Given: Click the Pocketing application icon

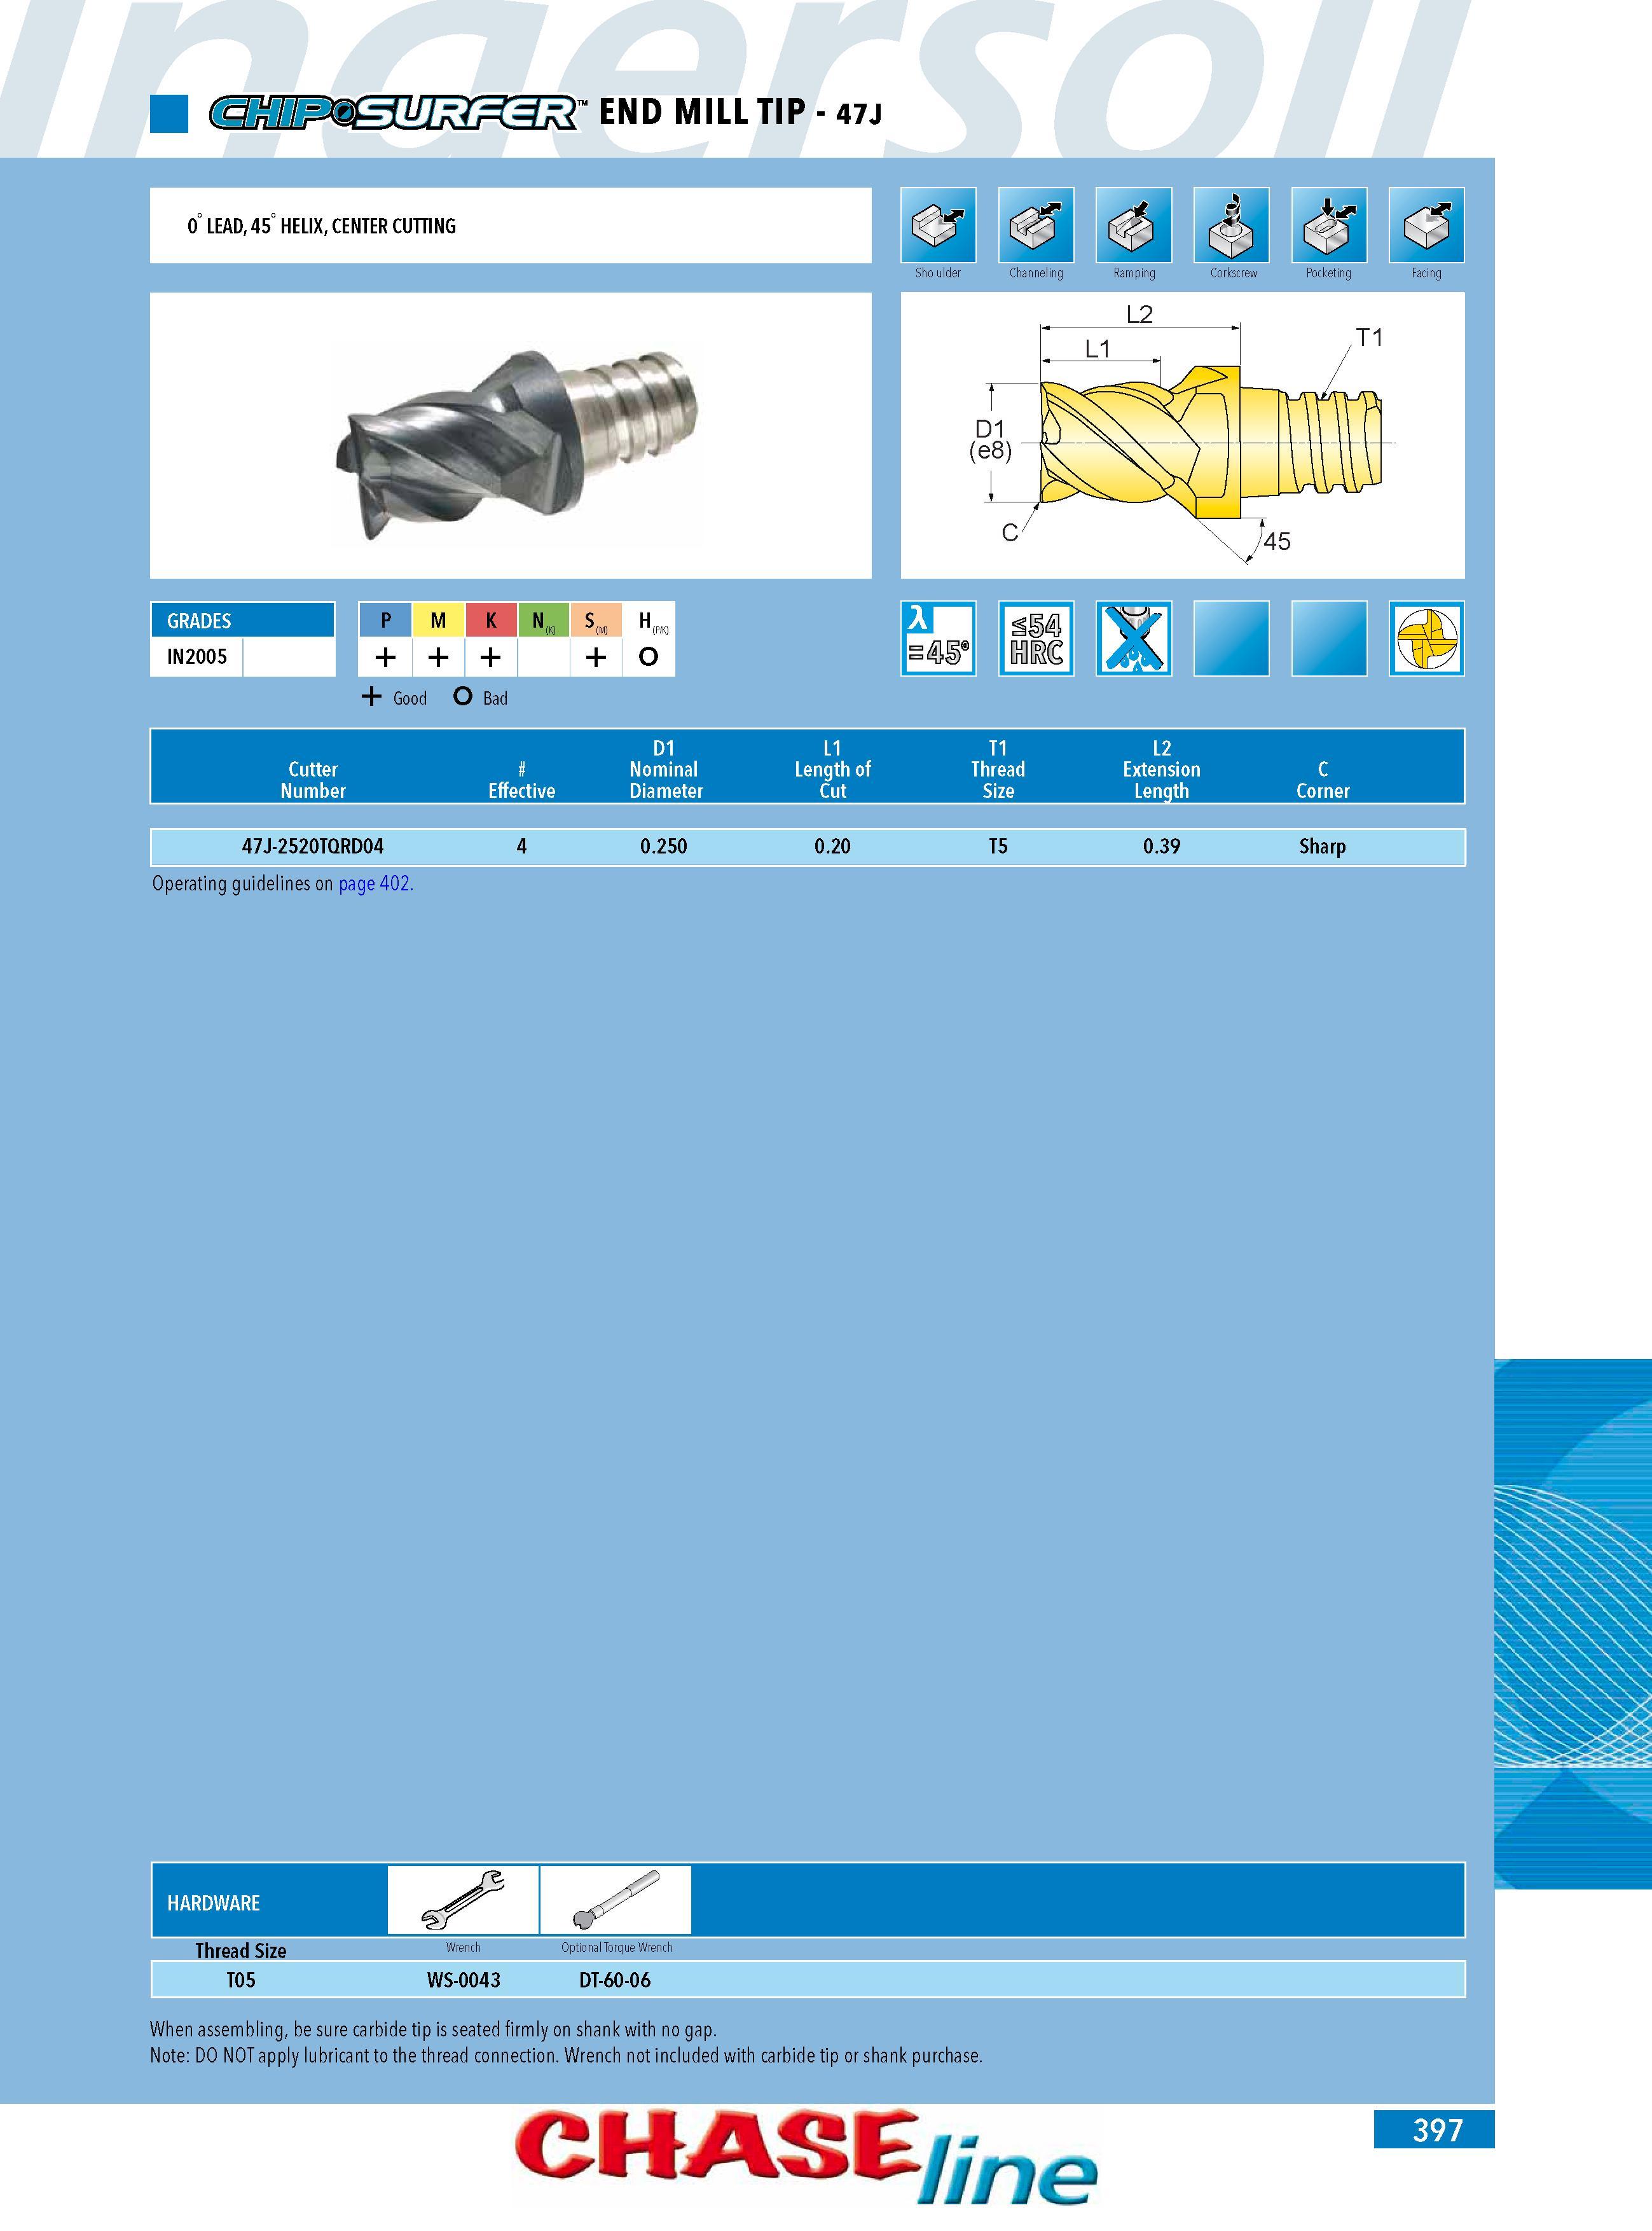Looking at the screenshot, I should pyautogui.click(x=1329, y=225).
